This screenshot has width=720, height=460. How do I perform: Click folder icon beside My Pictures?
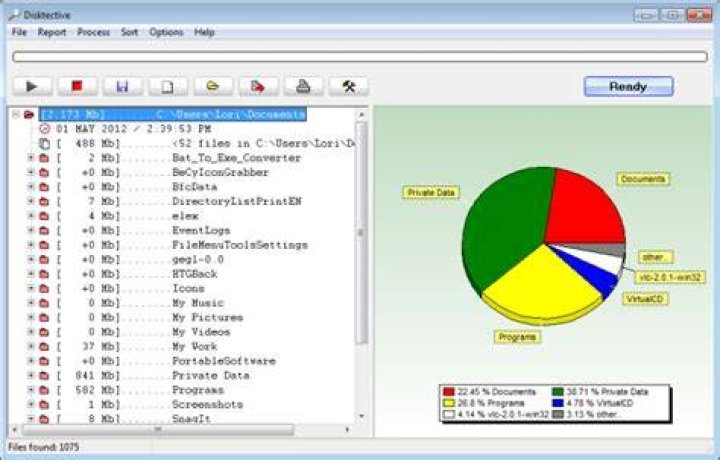44,318
